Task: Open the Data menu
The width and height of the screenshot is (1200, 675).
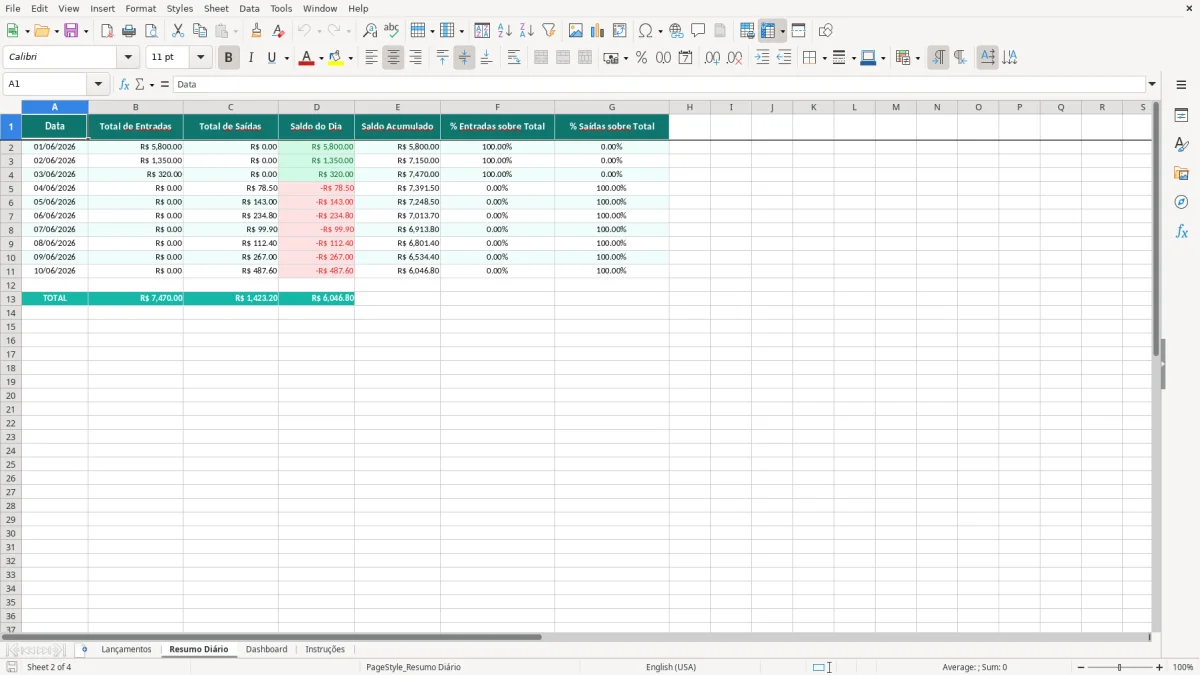Action: (x=249, y=8)
